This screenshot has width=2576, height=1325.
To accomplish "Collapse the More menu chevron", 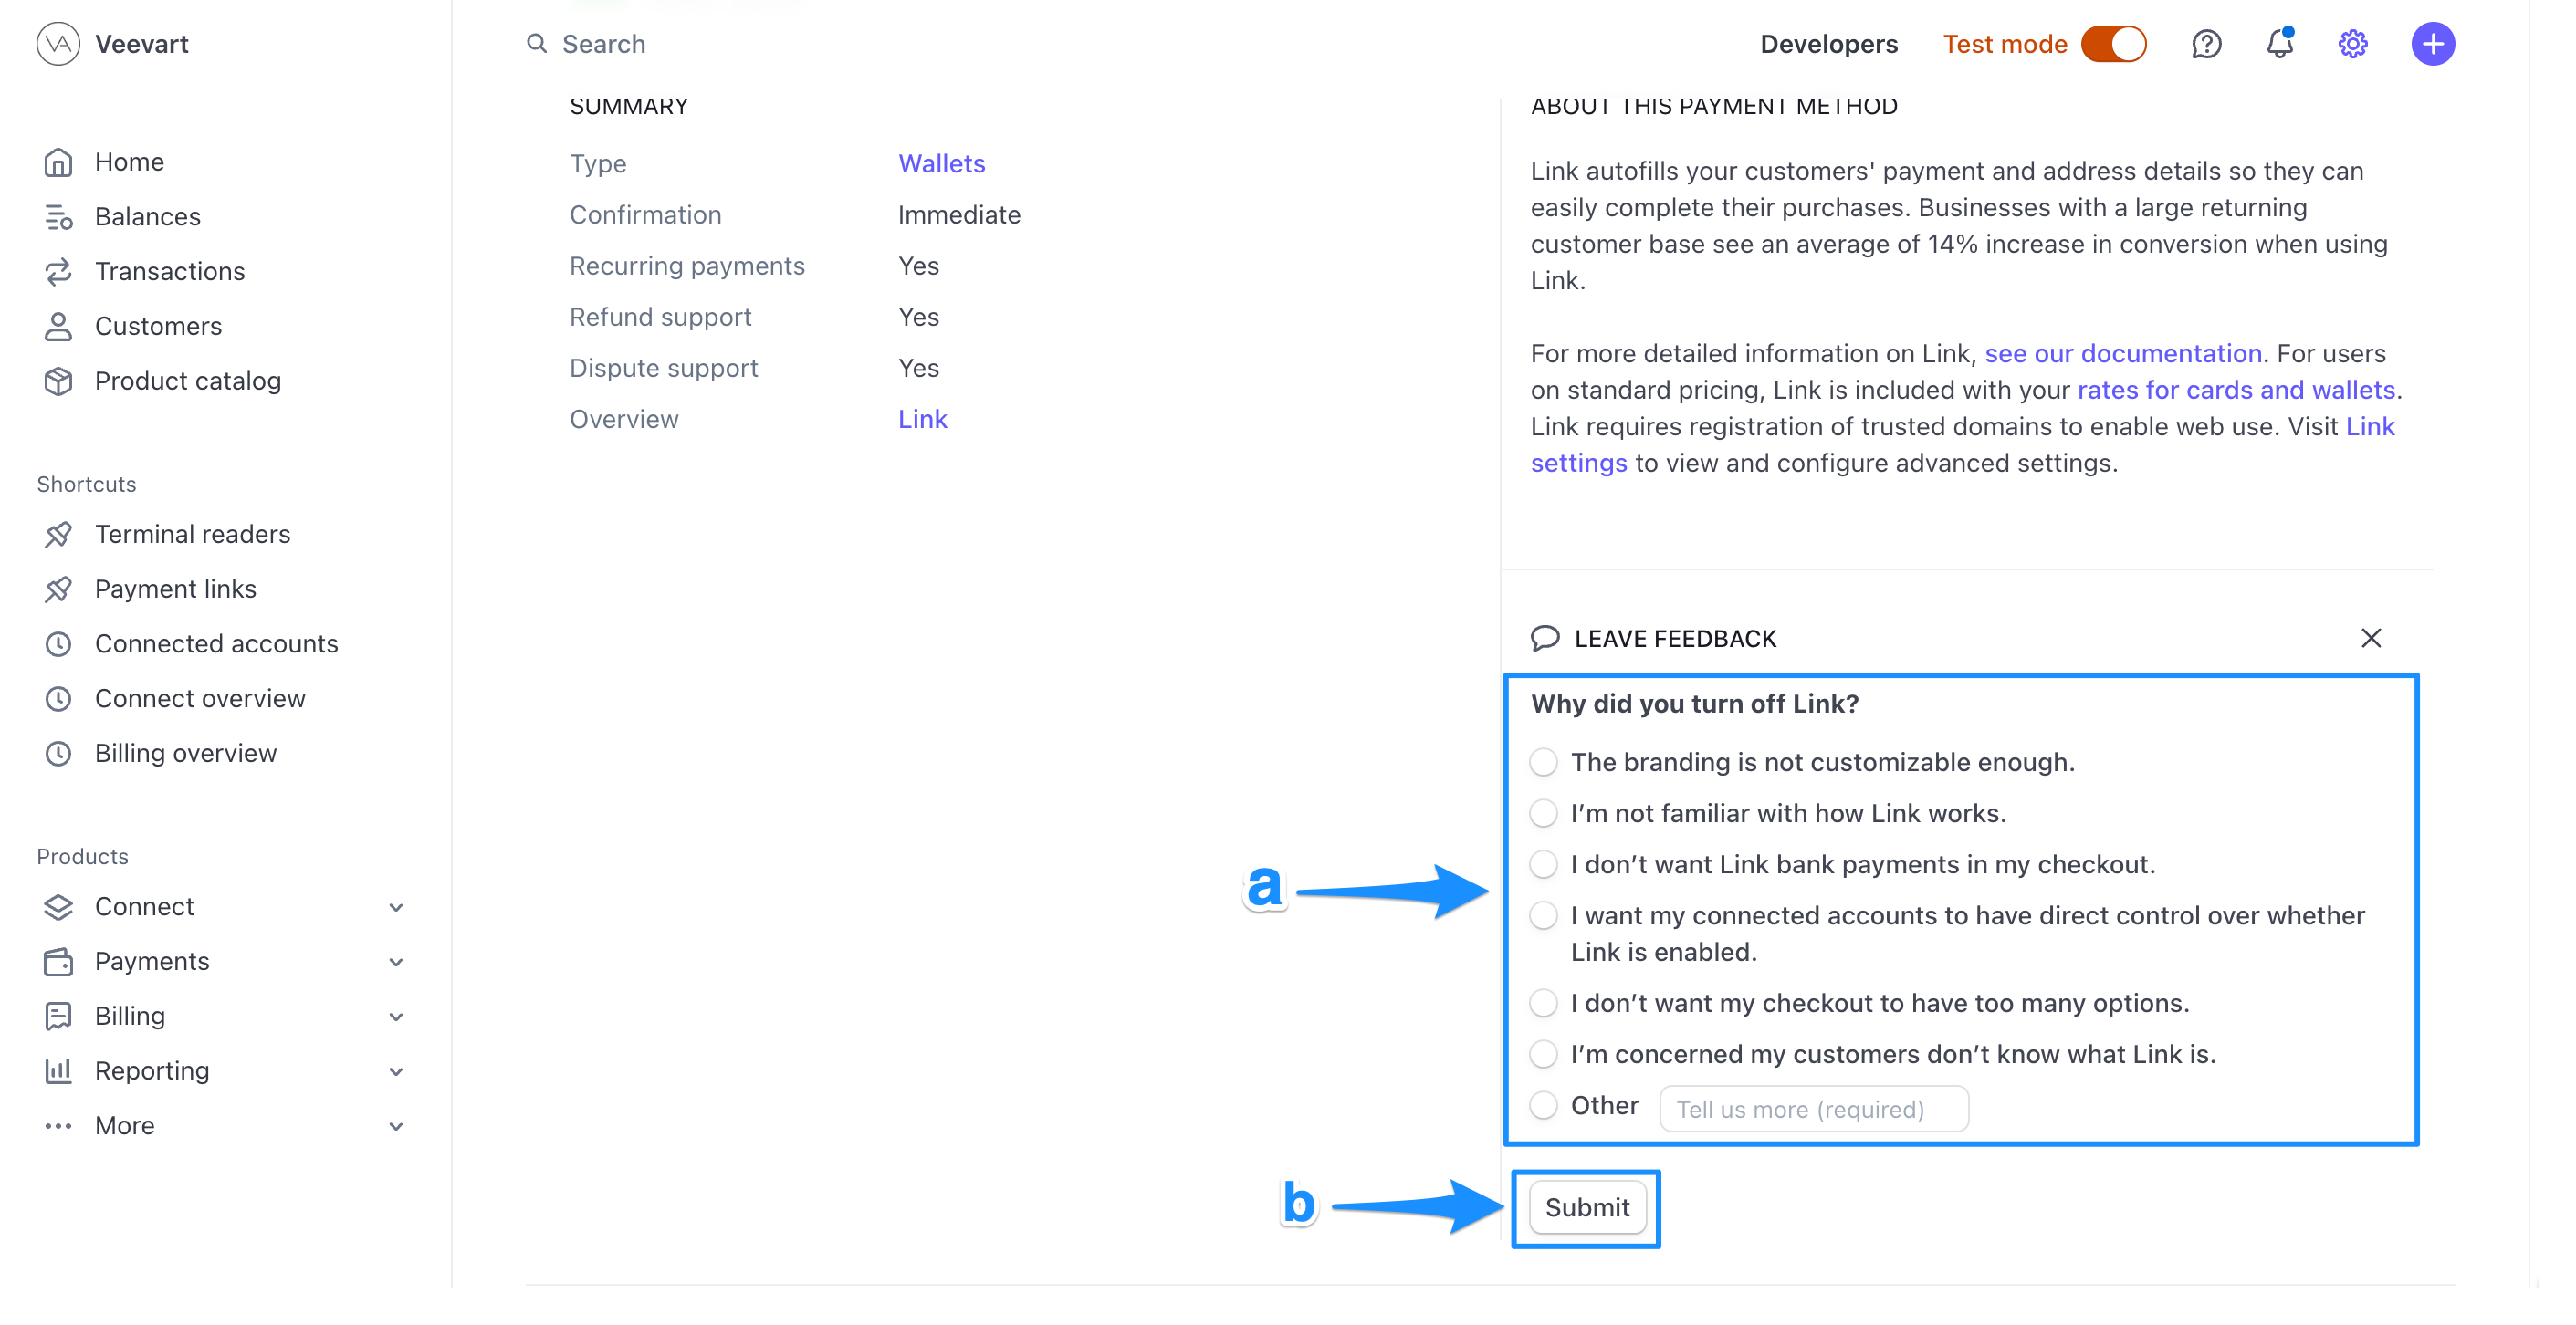I will (397, 1125).
